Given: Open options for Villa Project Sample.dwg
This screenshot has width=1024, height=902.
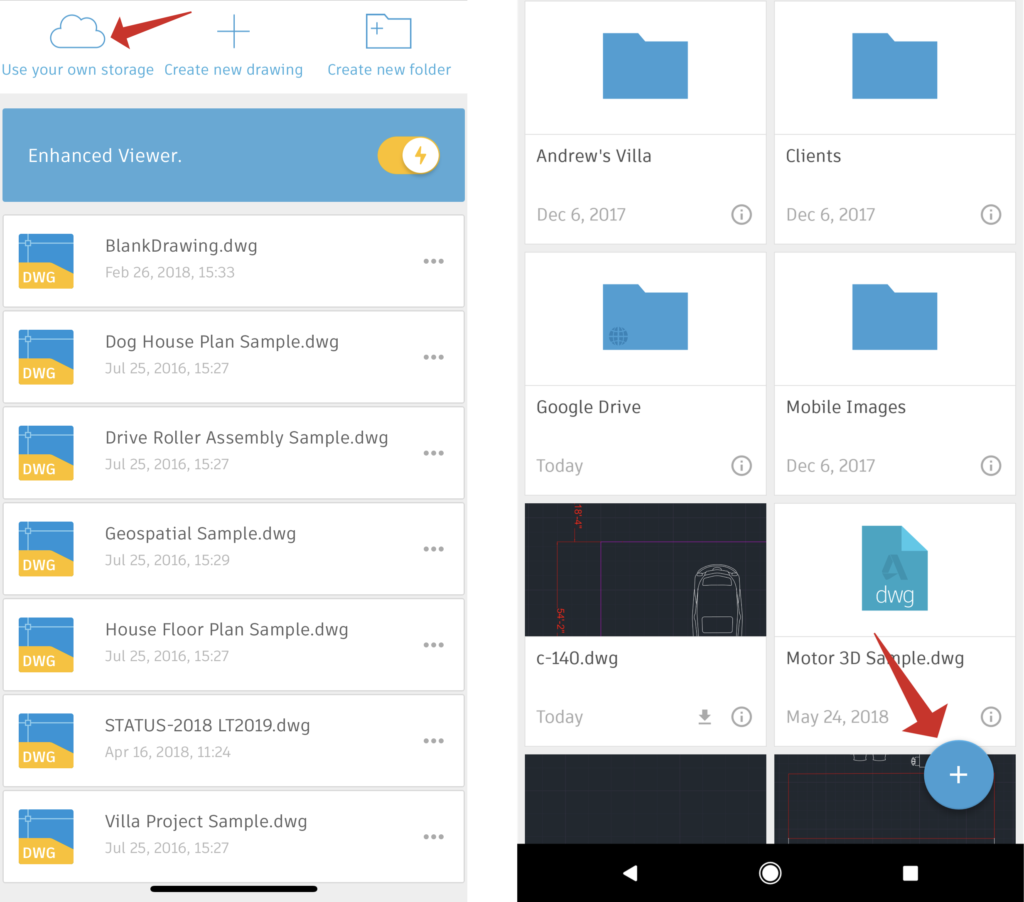Looking at the screenshot, I should (433, 837).
